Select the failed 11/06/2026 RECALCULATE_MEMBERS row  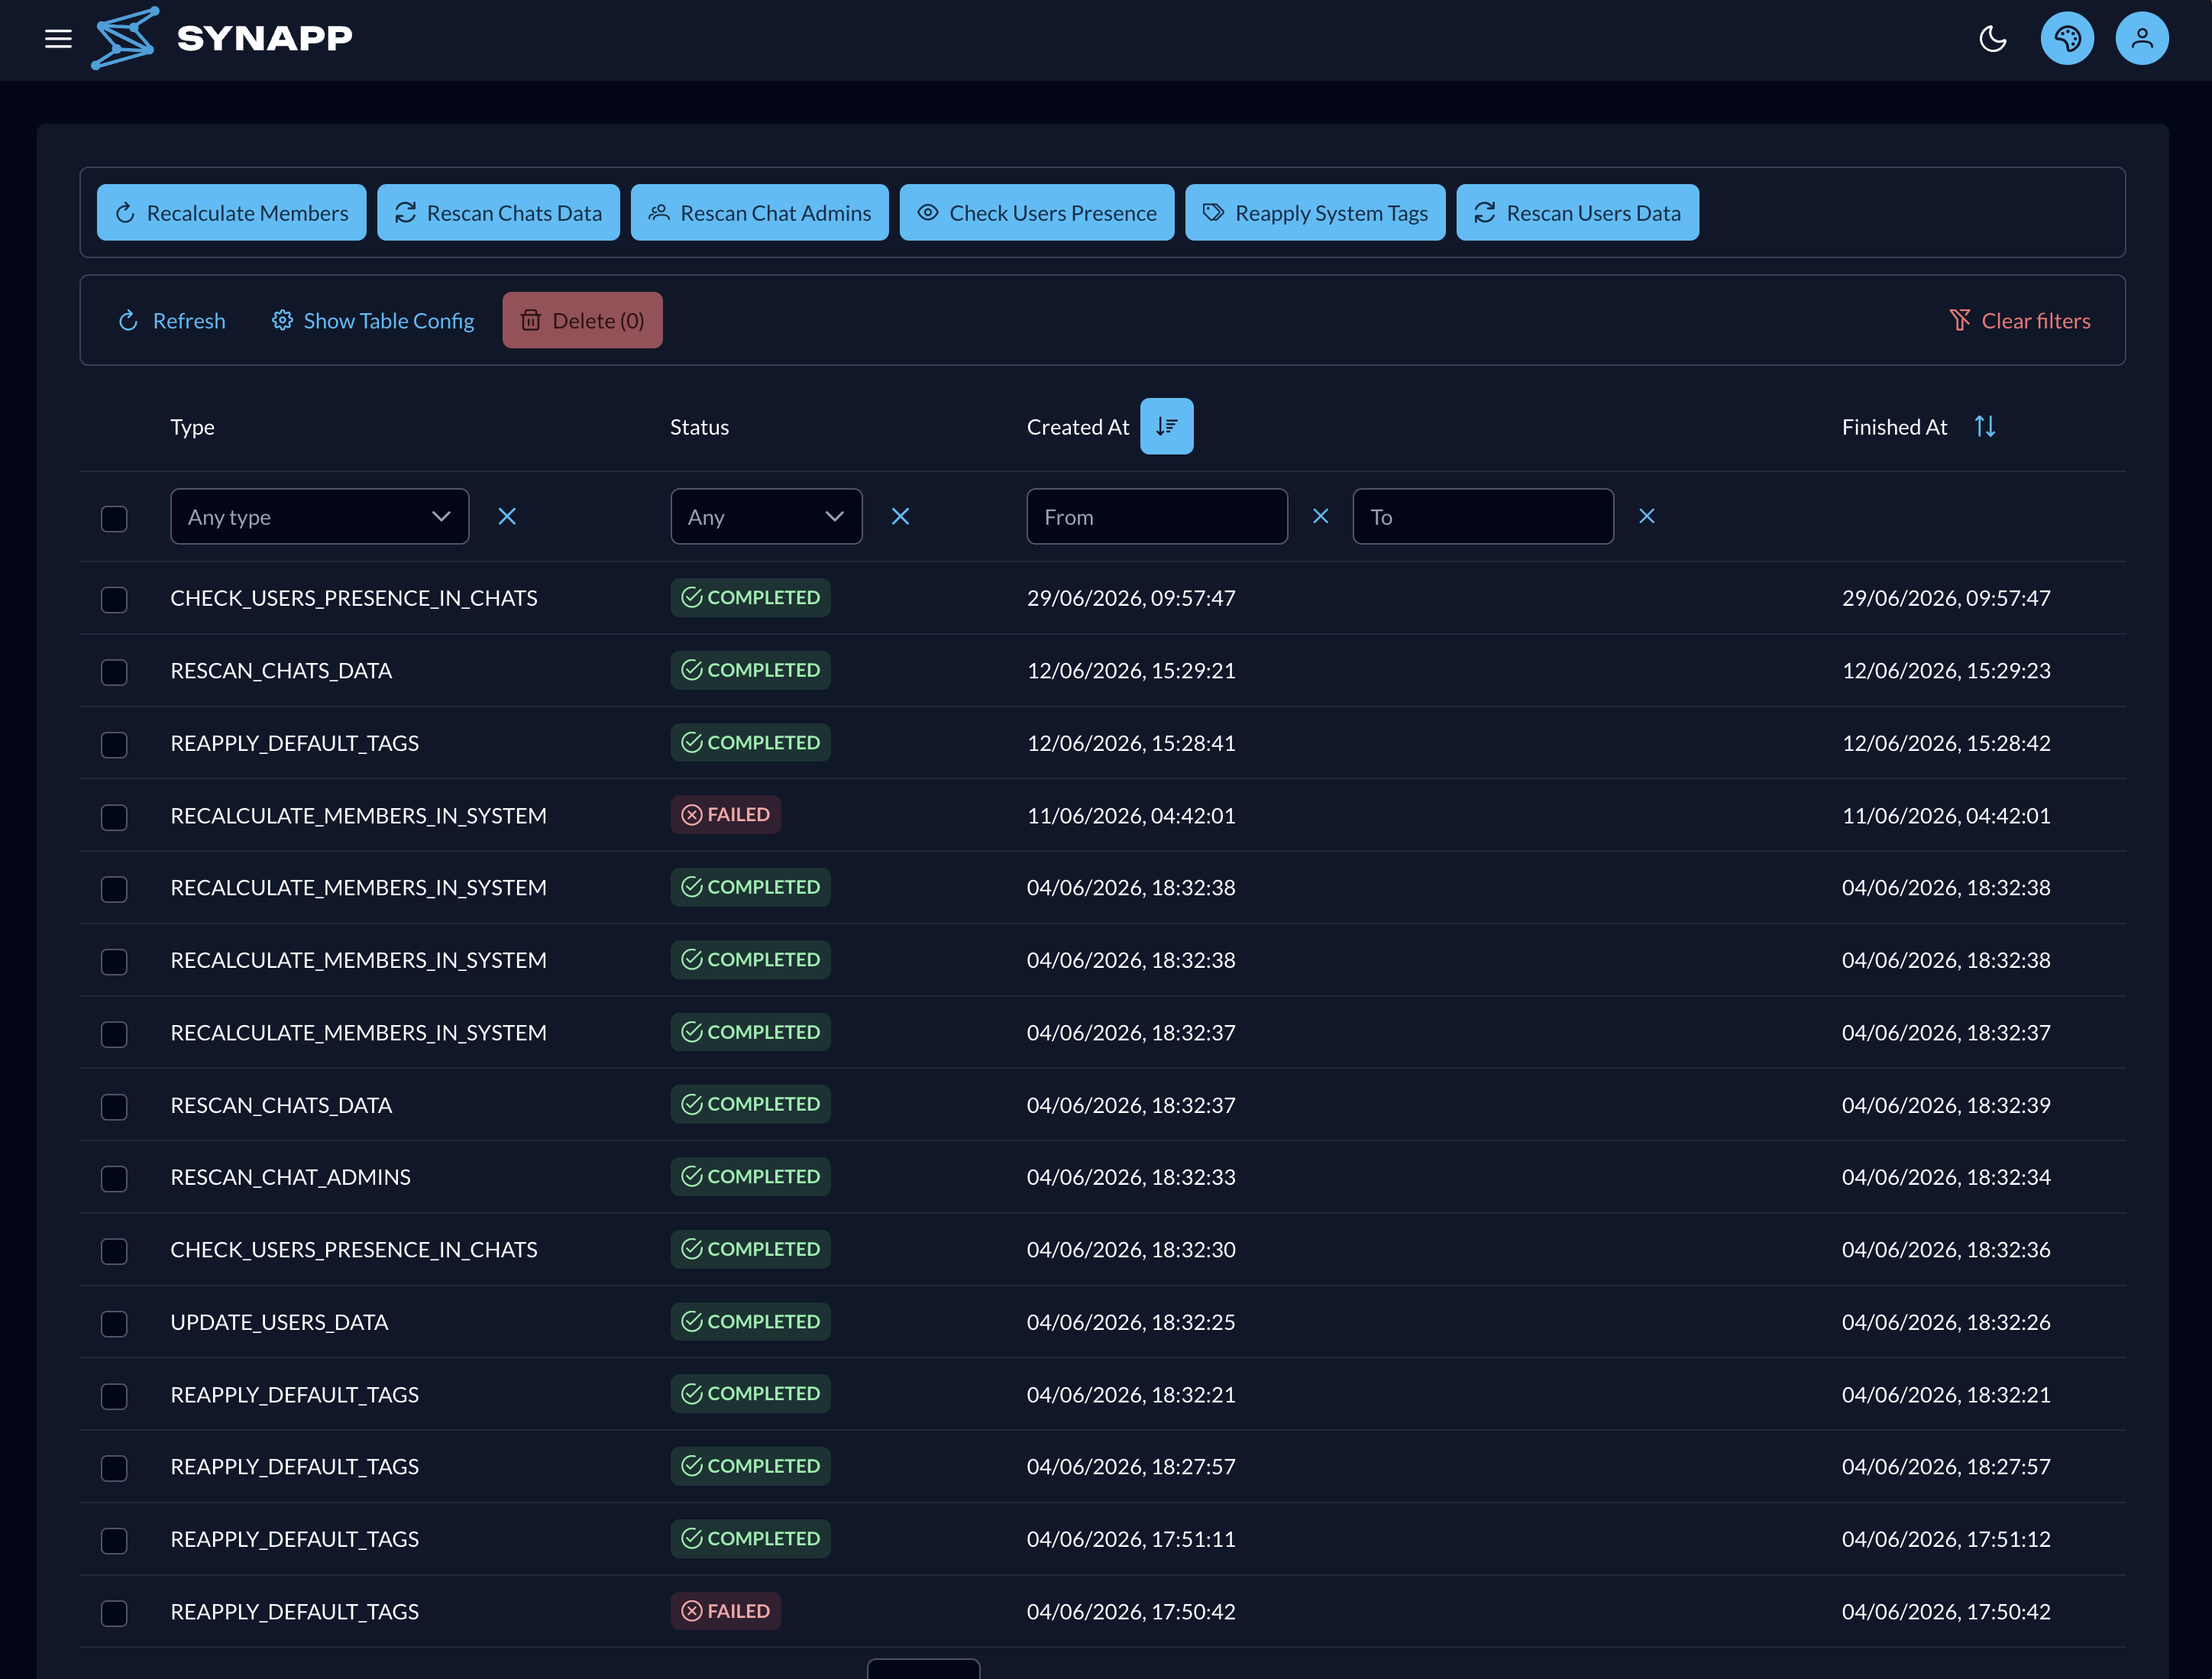114,817
